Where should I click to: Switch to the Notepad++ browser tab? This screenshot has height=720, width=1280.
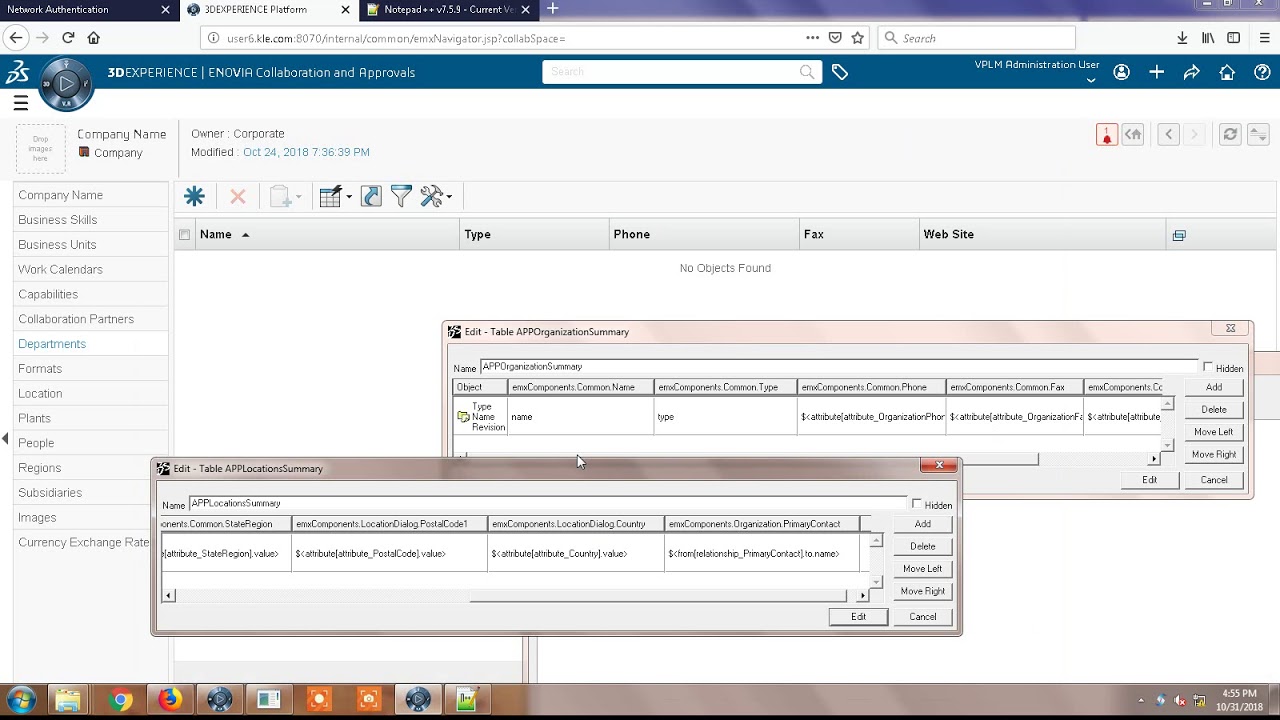[448, 10]
